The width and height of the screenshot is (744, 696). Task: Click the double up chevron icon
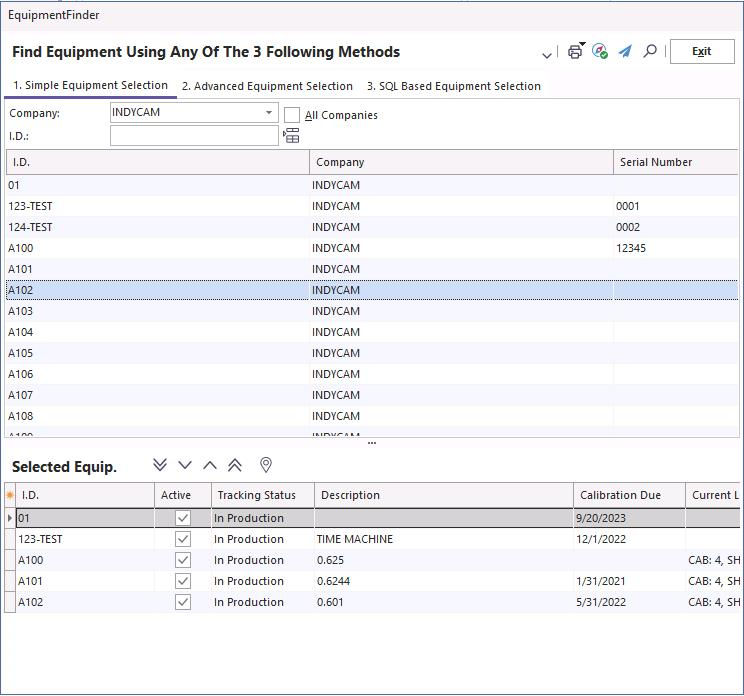tap(235, 465)
